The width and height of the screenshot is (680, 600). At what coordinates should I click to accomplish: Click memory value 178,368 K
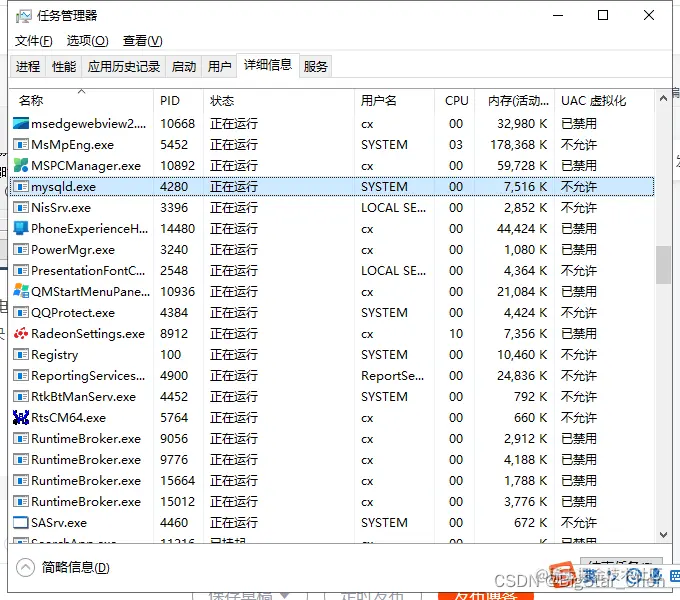519,144
